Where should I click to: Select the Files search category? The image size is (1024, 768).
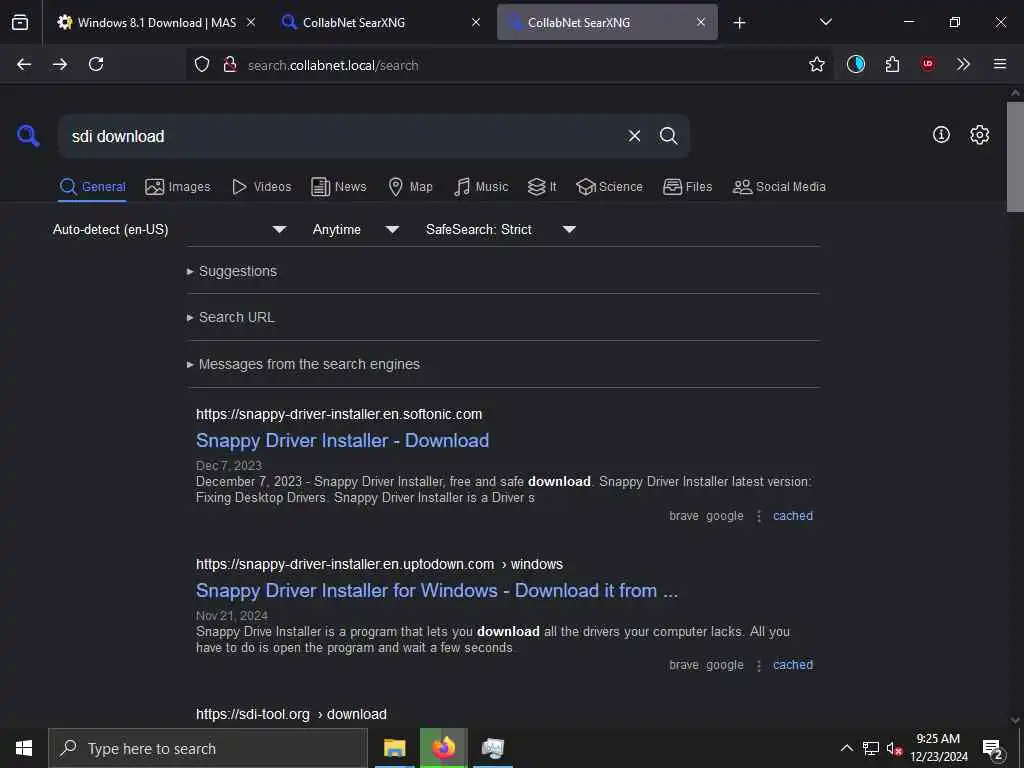click(688, 187)
